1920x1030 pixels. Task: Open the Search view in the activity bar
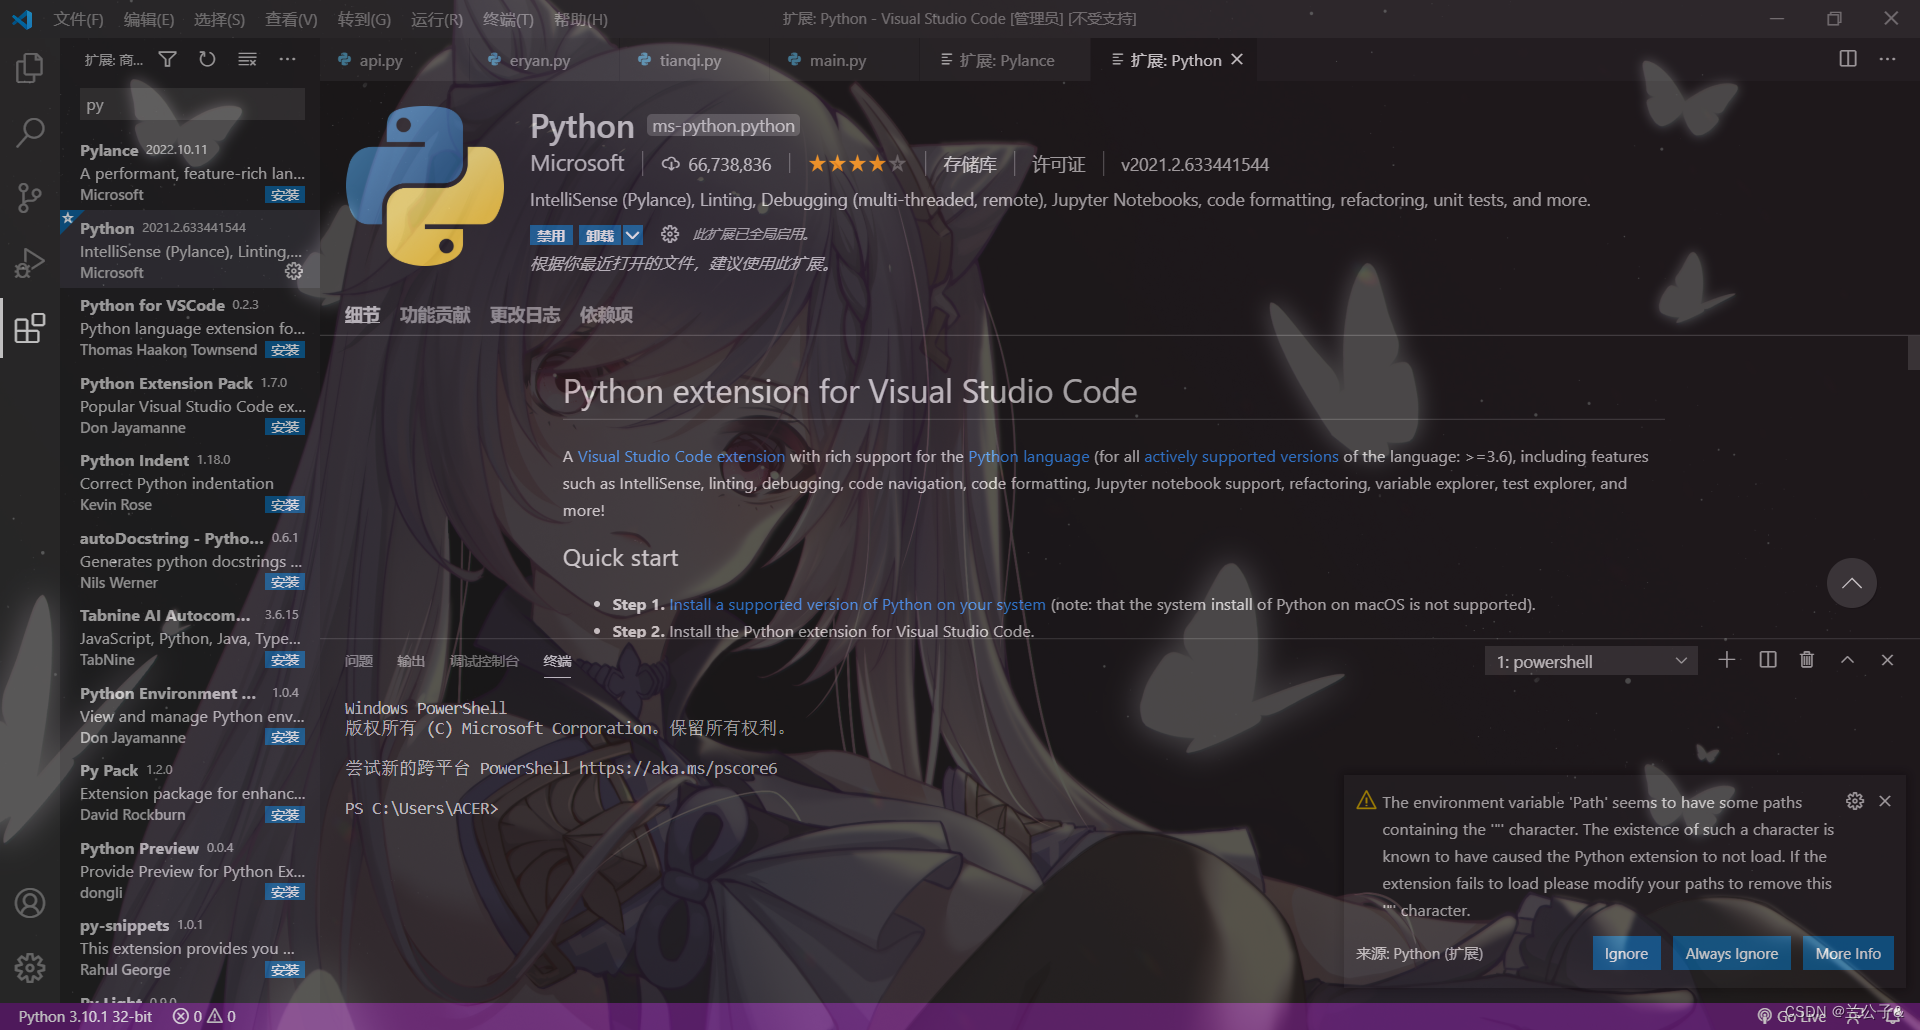(30, 132)
